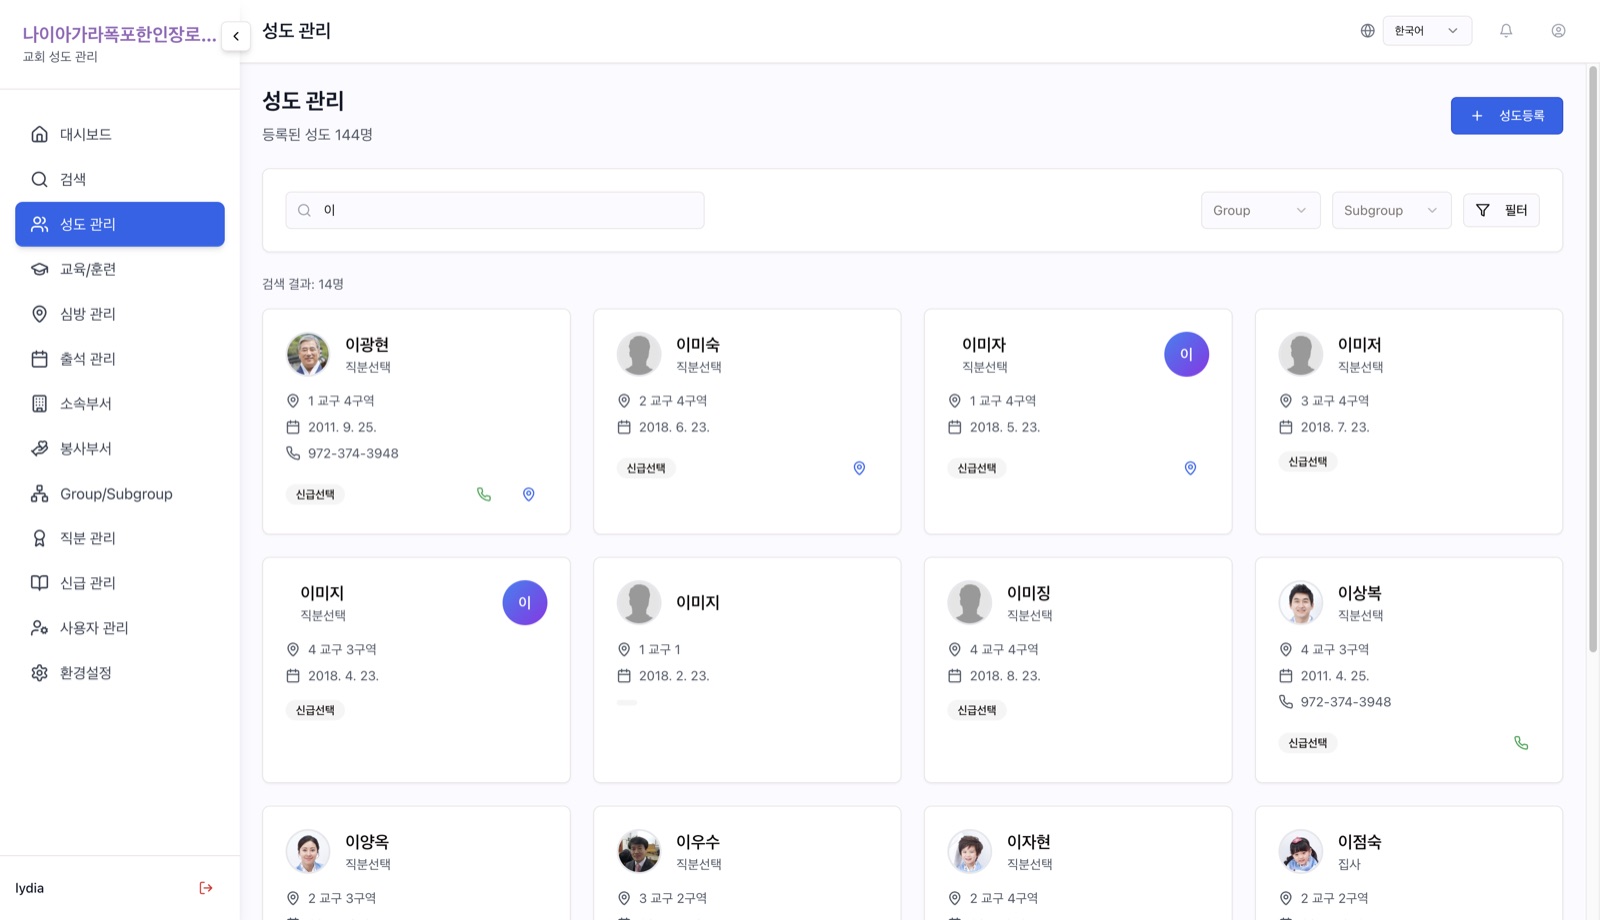Open 신급선택 on 이미징's card
Image resolution: width=1600 pixels, height=920 pixels.
pos(977,710)
